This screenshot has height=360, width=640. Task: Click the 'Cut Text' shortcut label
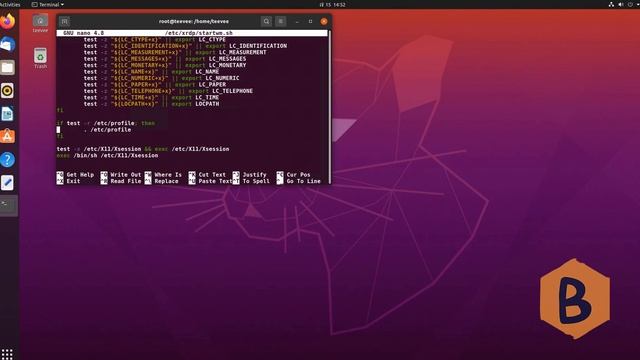(x=212, y=175)
